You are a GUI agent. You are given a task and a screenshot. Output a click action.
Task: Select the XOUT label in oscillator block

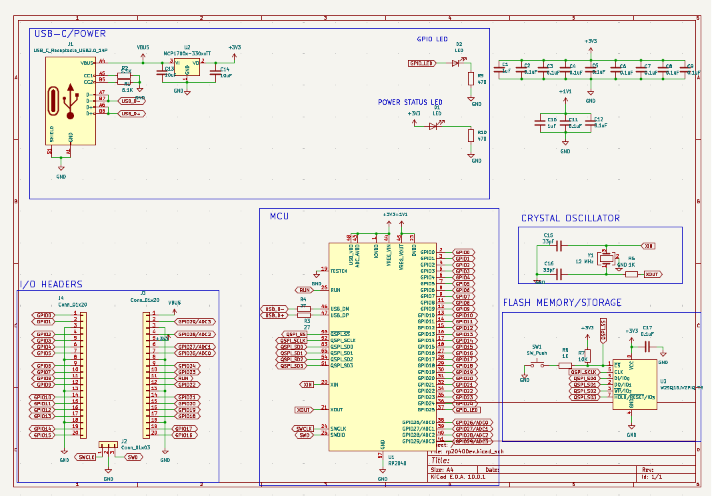[x=653, y=274]
